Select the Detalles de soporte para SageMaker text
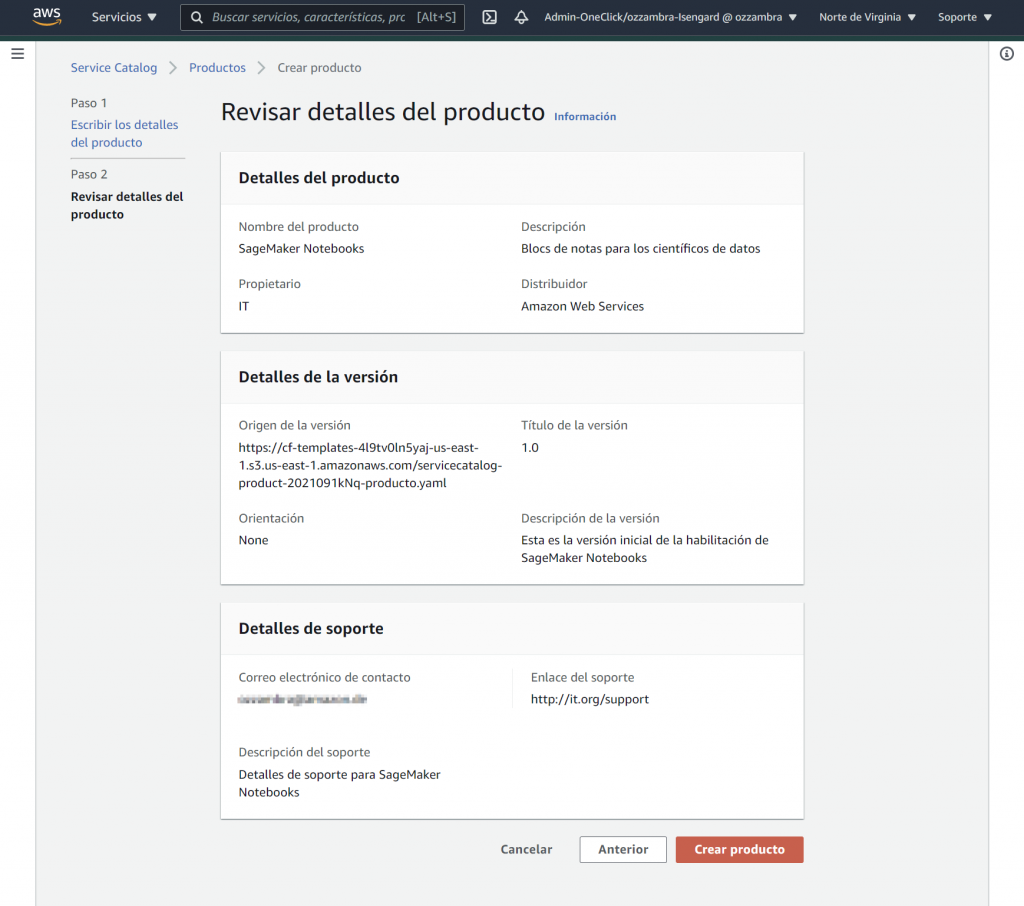The height and width of the screenshot is (906, 1024). pyautogui.click(x=339, y=783)
